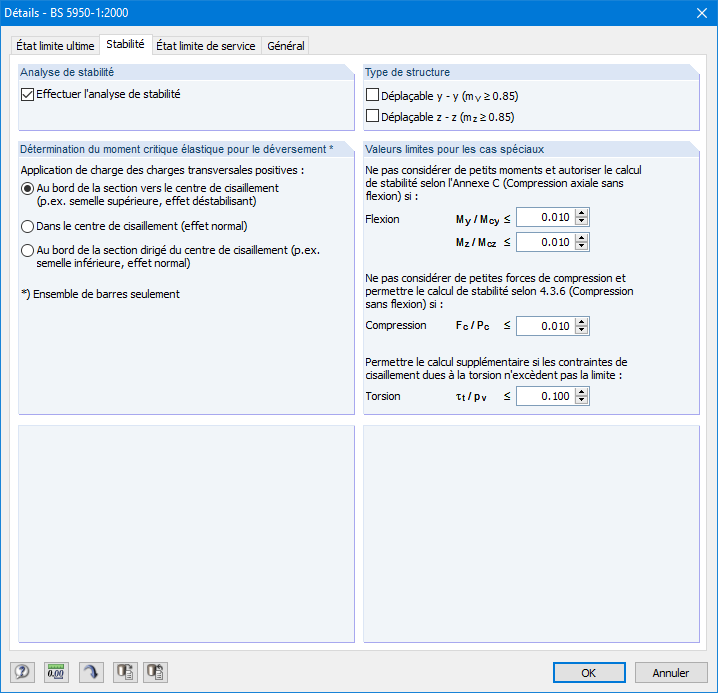The height and width of the screenshot is (693, 718).
Task: Enable 'Déplaçable y - y' checkbox
Action: 372,95
